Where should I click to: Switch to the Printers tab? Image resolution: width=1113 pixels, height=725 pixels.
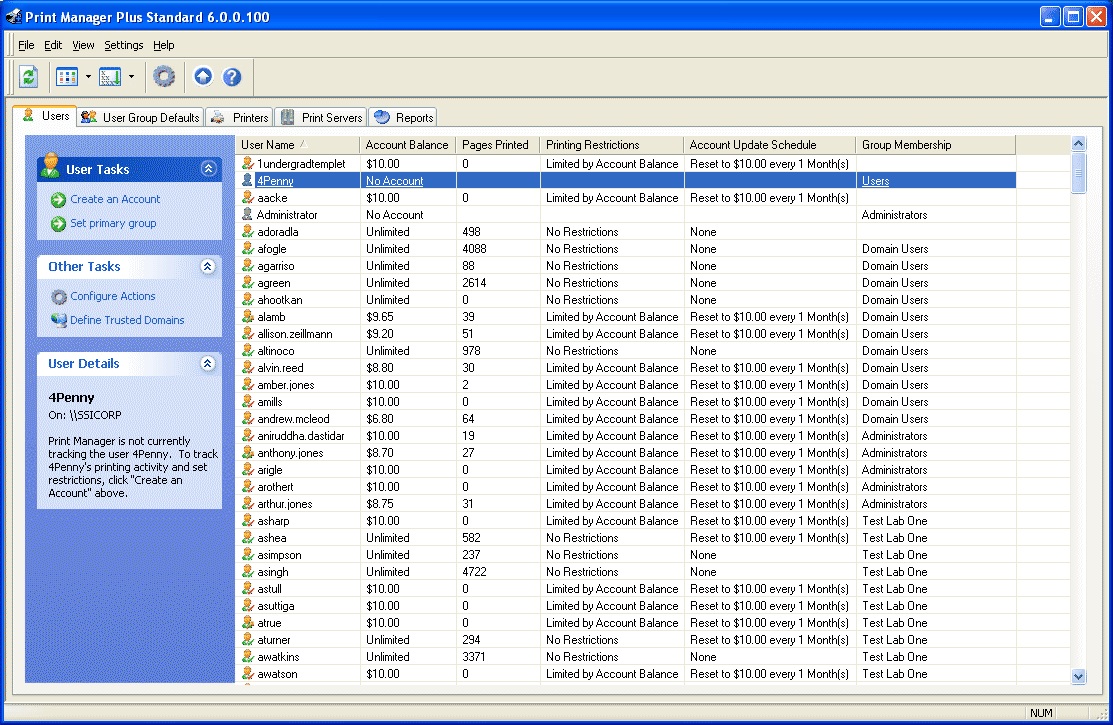240,117
